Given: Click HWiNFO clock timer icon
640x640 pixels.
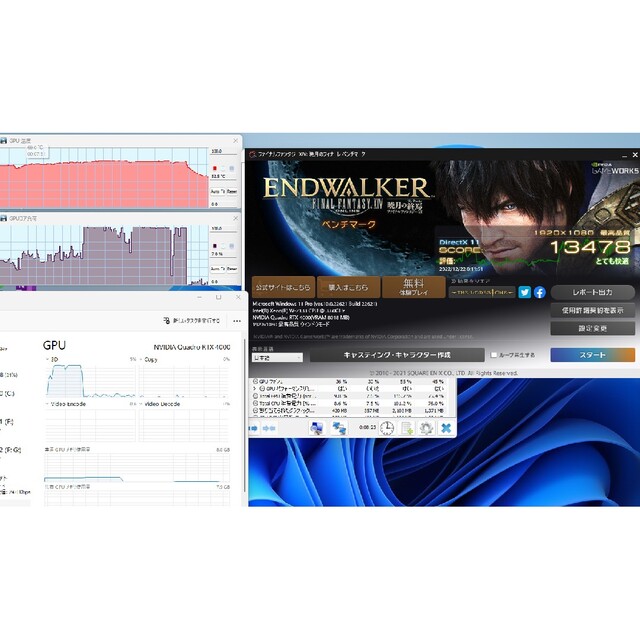Looking at the screenshot, I should pyautogui.click(x=387, y=428).
